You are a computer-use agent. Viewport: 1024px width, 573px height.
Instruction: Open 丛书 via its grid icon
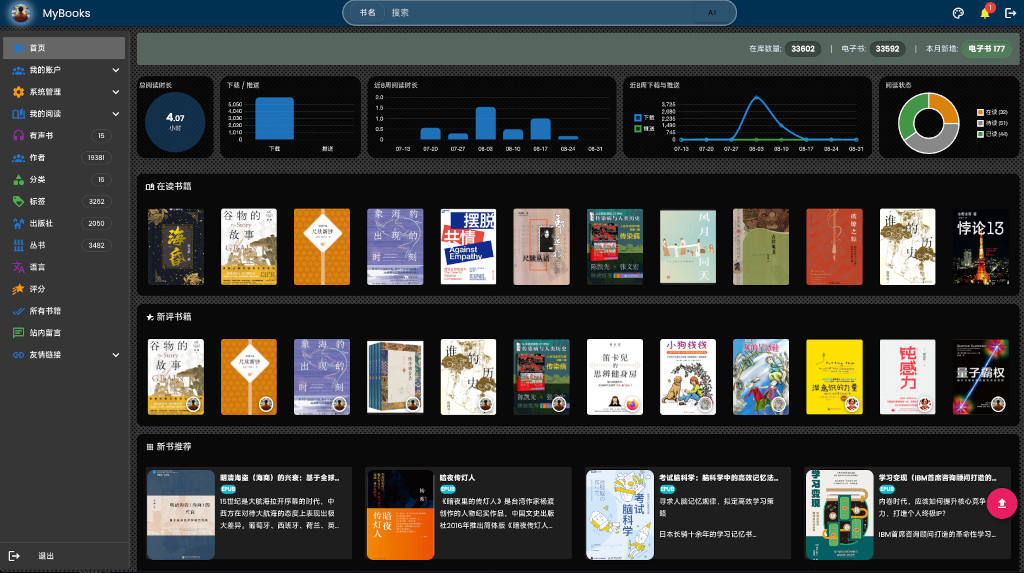18,245
